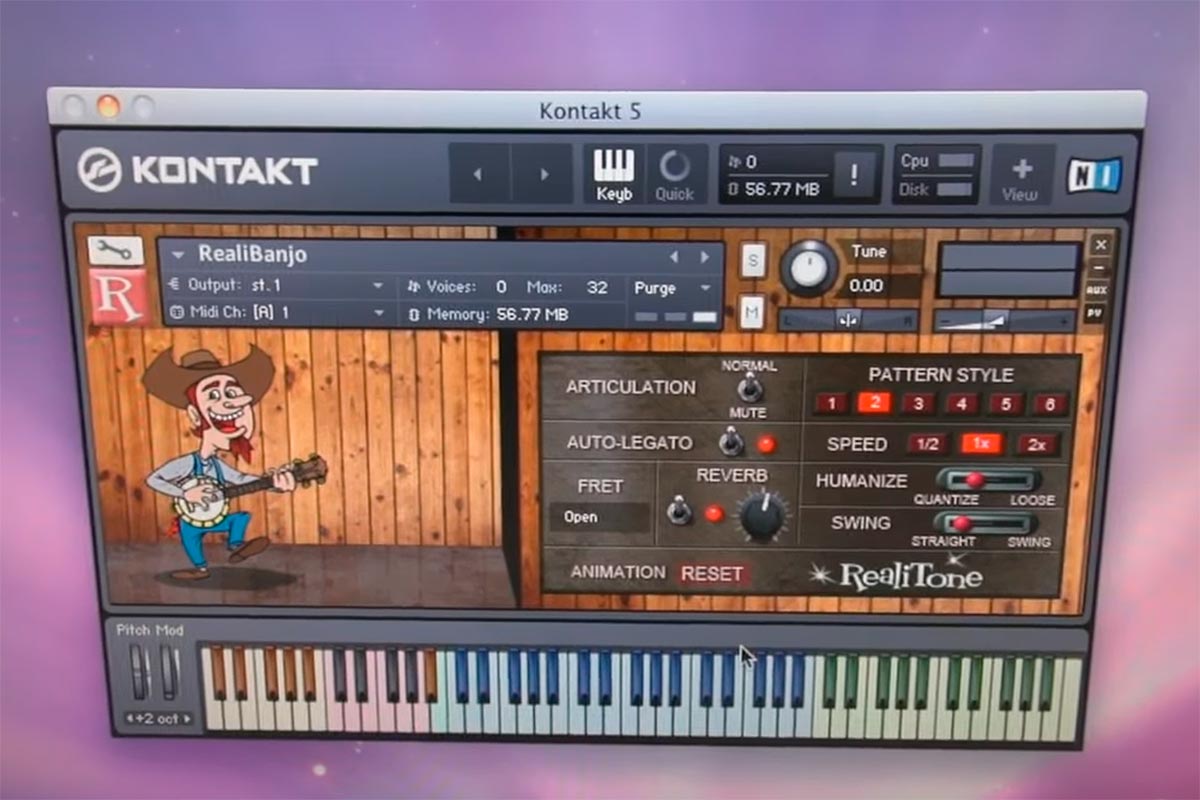
Task: Click the Max voices value 32
Action: [x=597, y=288]
